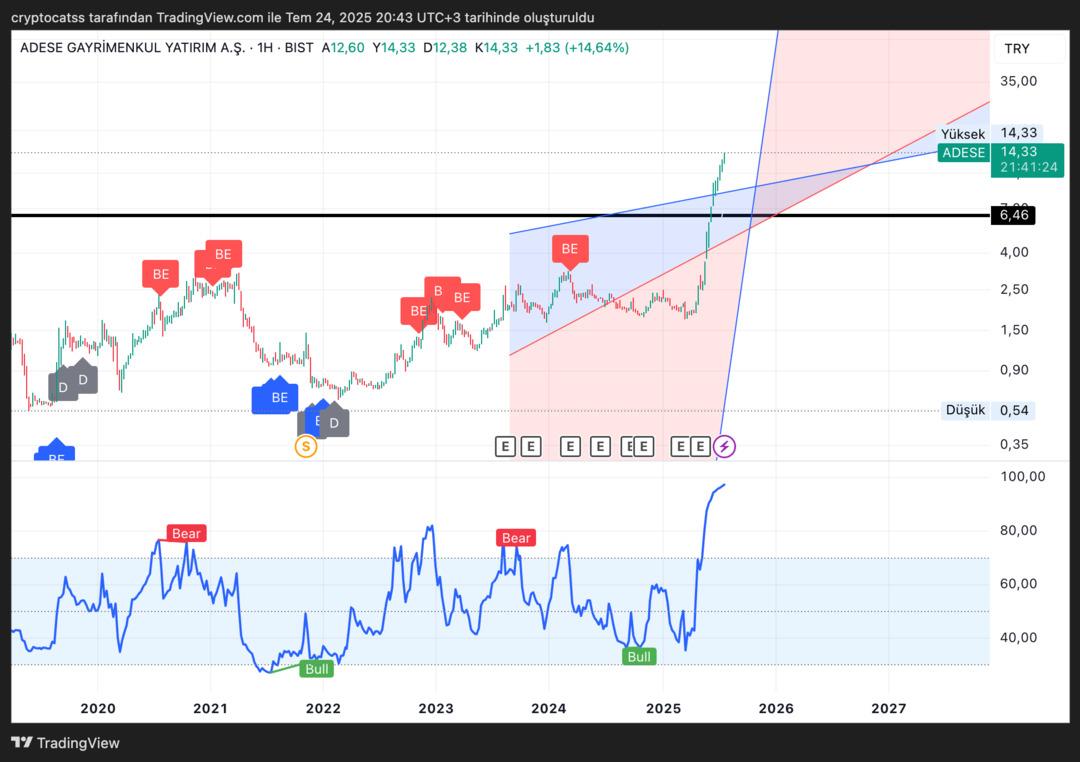Click the A12,60 open value
The height and width of the screenshot is (762, 1080).
tap(343, 48)
